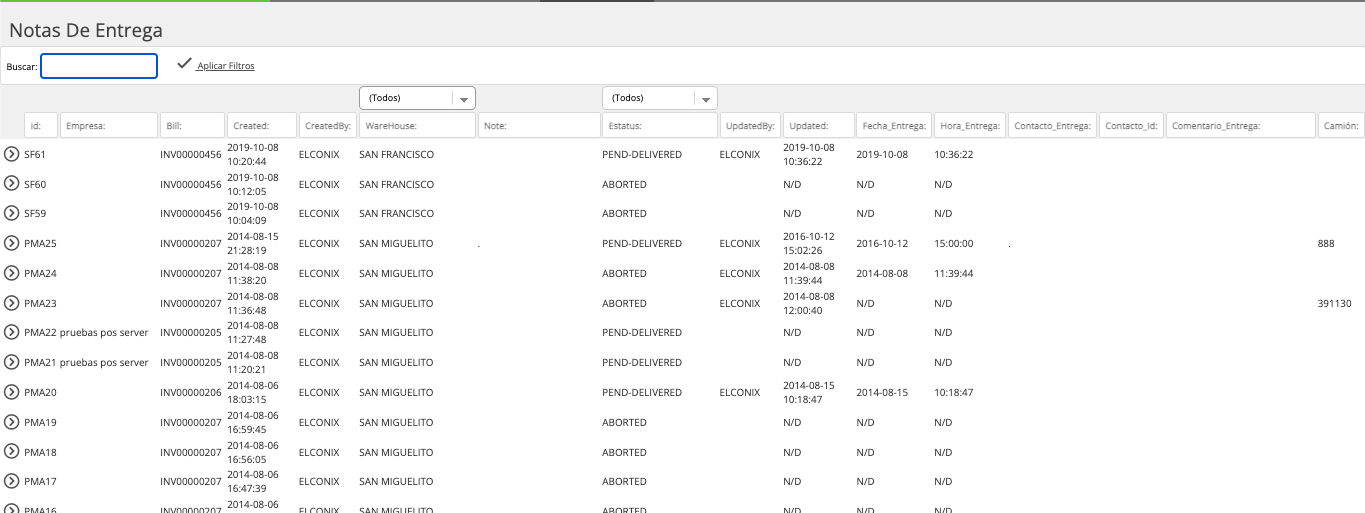Click the Fecha_Entrega filter field
Viewport: 1365px width, 513px height.
point(894,125)
